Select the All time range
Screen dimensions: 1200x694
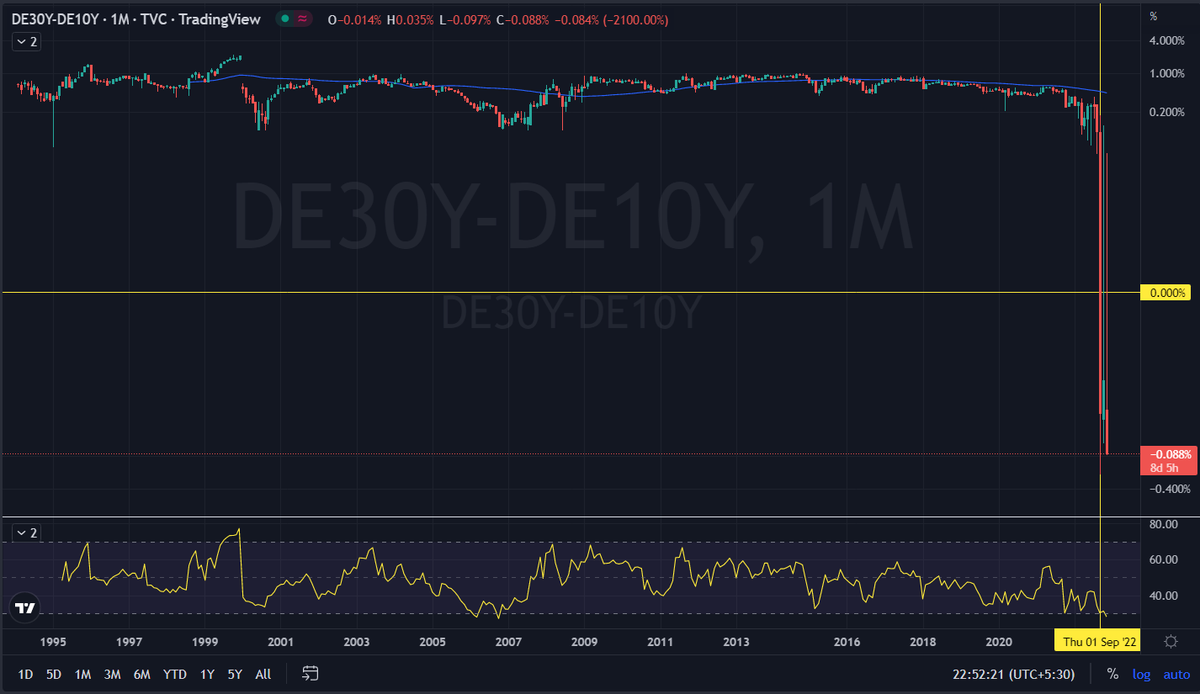[263, 674]
